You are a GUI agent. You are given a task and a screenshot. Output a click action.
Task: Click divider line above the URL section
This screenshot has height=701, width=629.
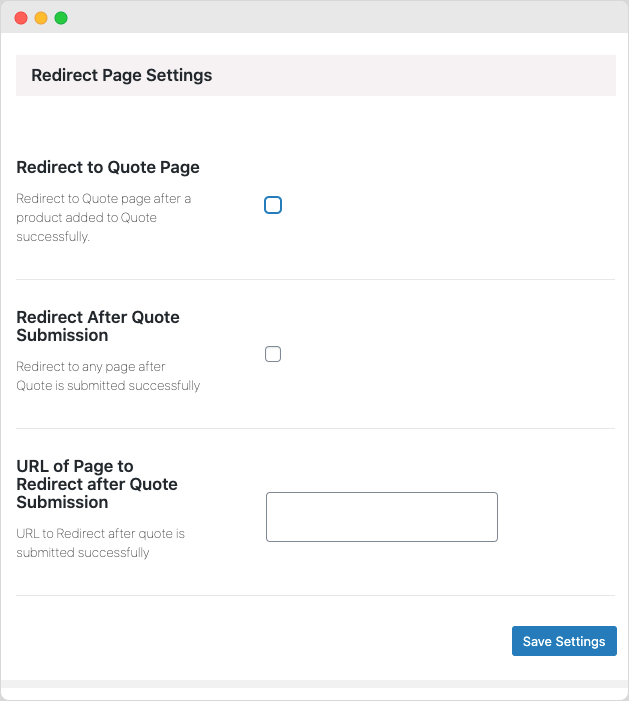(x=315, y=429)
